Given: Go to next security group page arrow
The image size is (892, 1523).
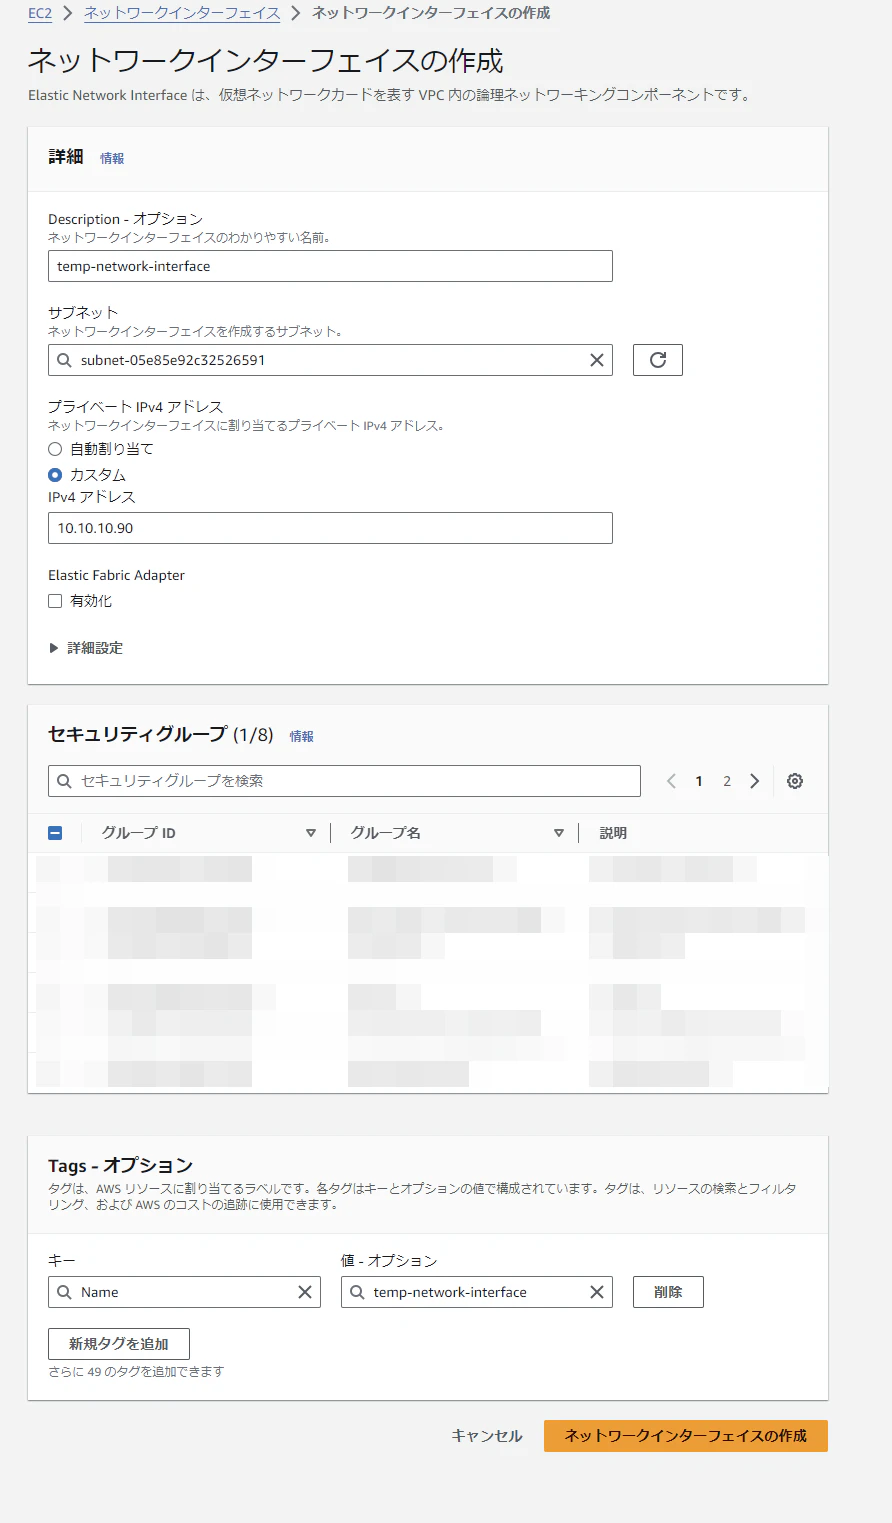Looking at the screenshot, I should point(755,781).
